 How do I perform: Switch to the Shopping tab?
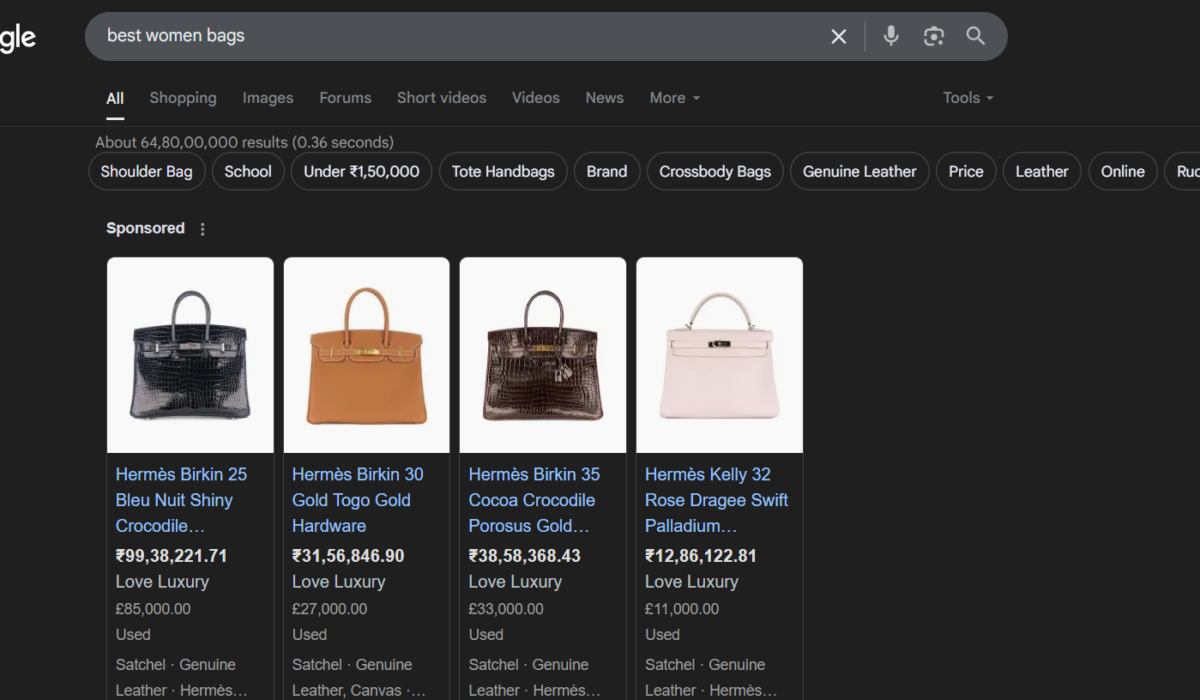point(183,98)
